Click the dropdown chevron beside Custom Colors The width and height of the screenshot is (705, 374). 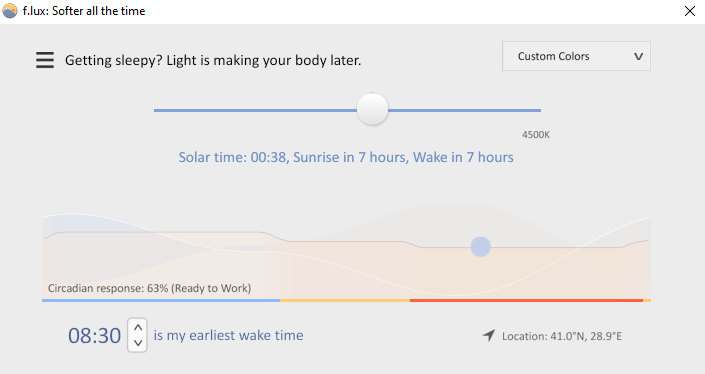coord(638,57)
